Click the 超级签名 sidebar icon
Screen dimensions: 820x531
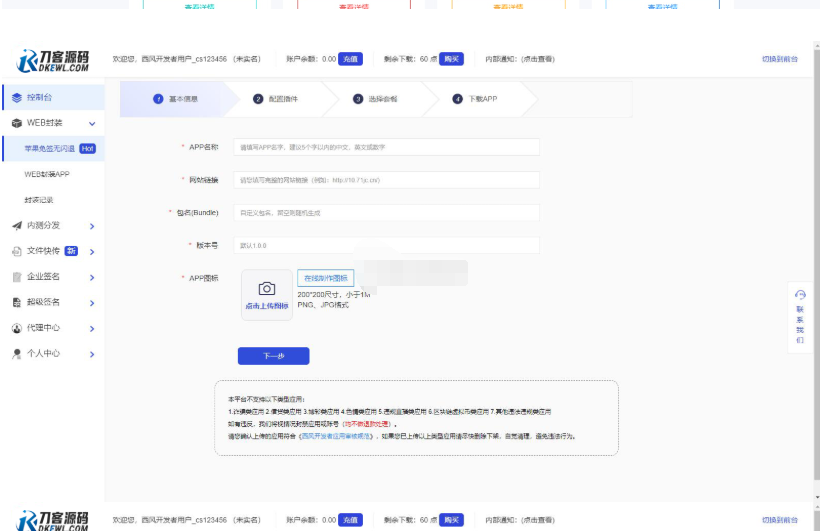[x=17, y=302]
